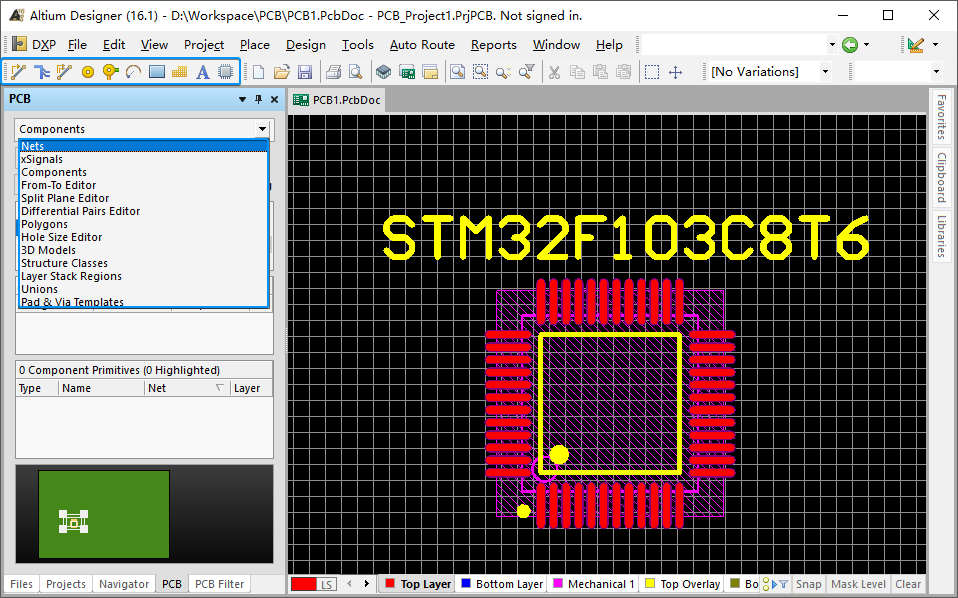Click the Top Overlay yellow color swatch

(650, 583)
